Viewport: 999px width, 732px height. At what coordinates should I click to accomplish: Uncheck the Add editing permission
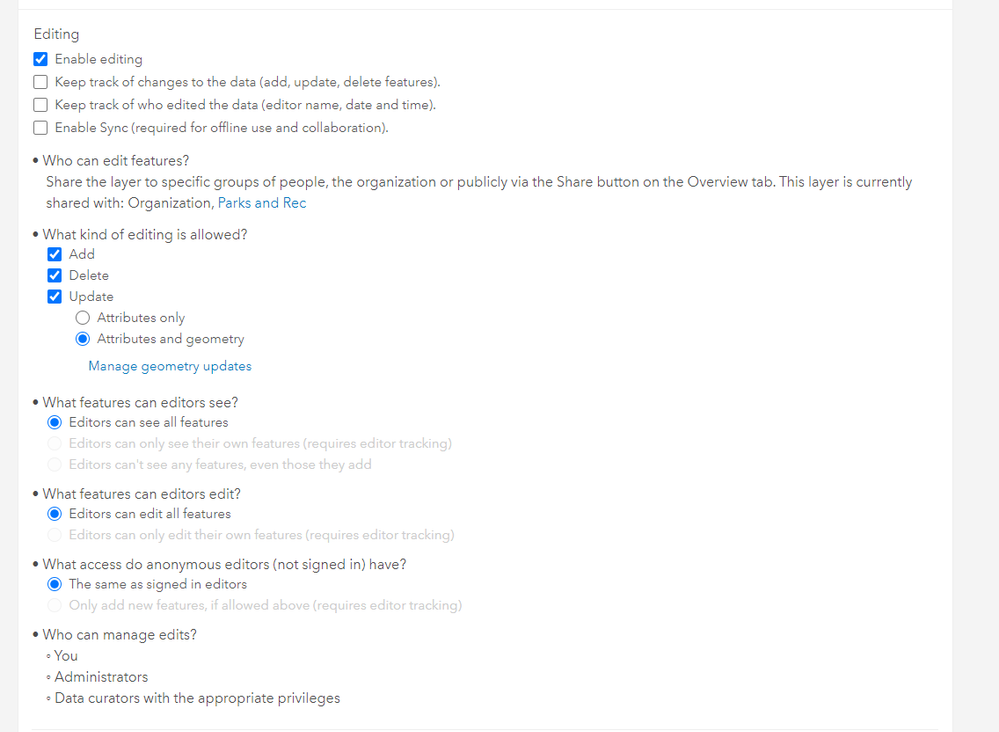[55, 254]
